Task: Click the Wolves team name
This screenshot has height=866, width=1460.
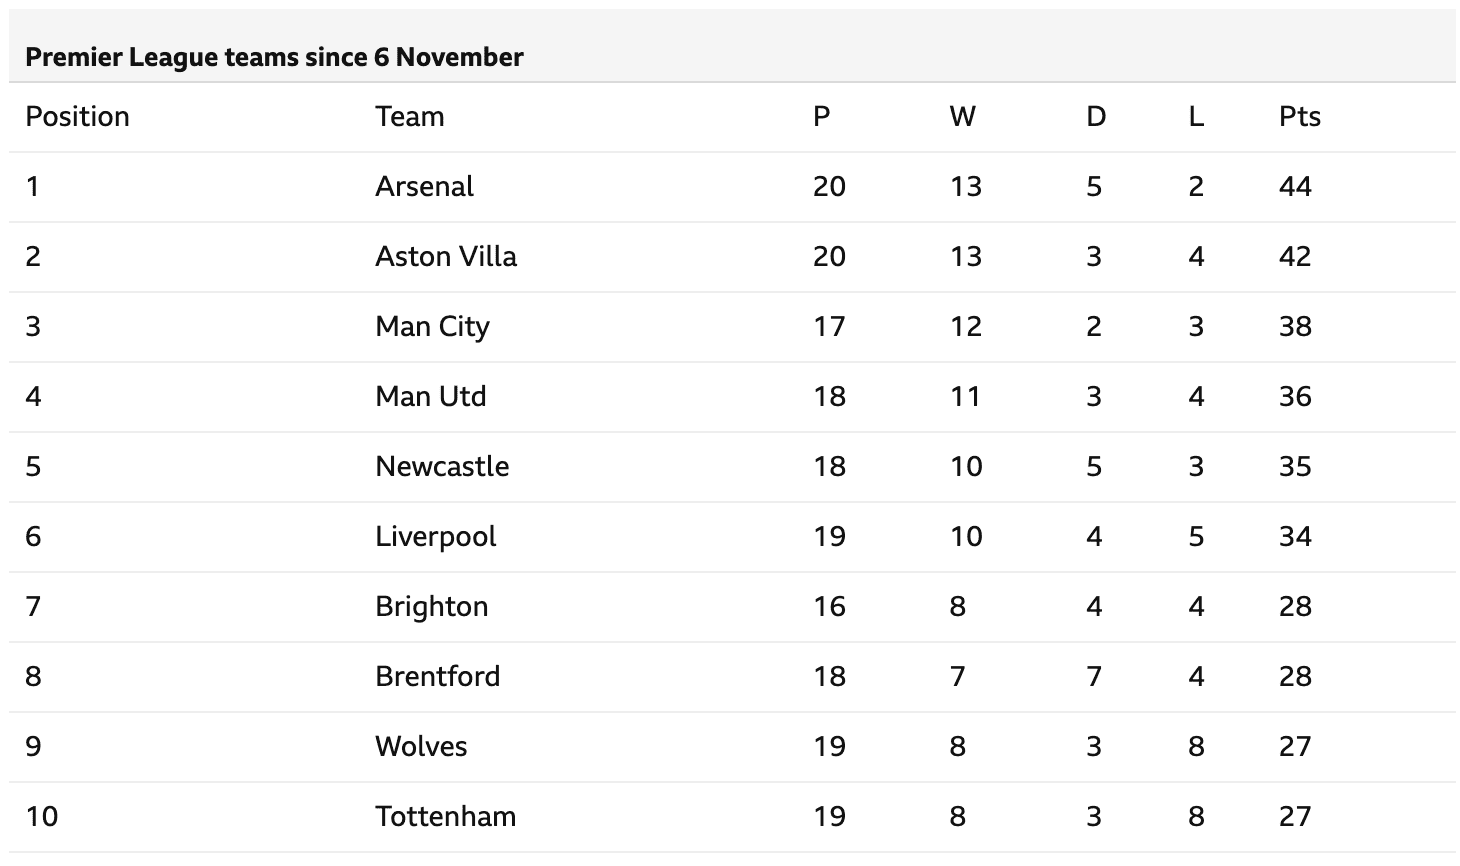Action: (421, 747)
